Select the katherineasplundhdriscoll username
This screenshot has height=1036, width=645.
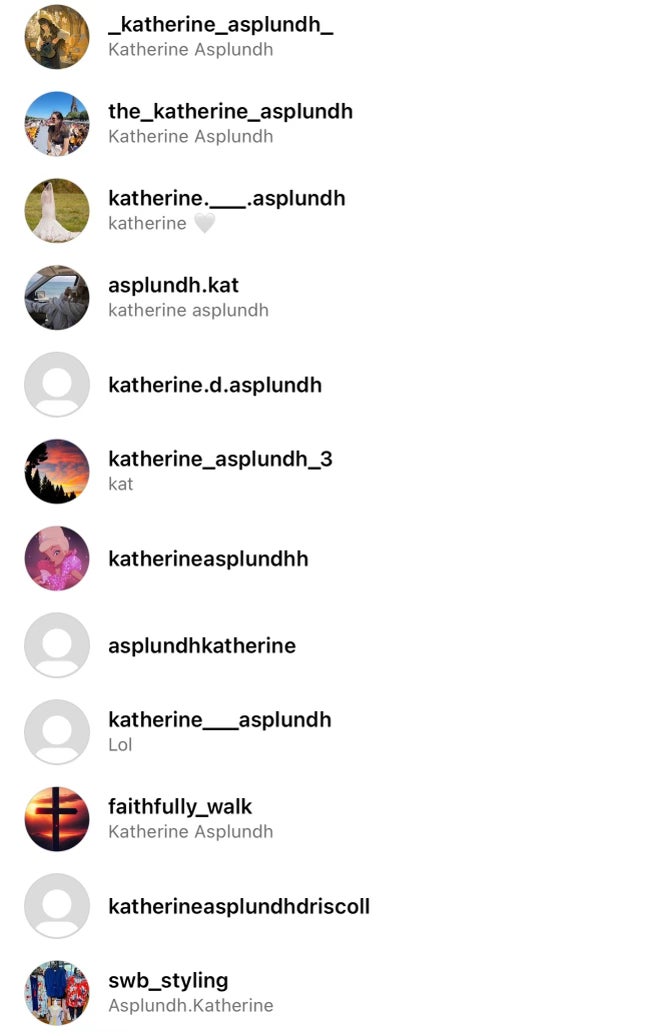[239, 906]
